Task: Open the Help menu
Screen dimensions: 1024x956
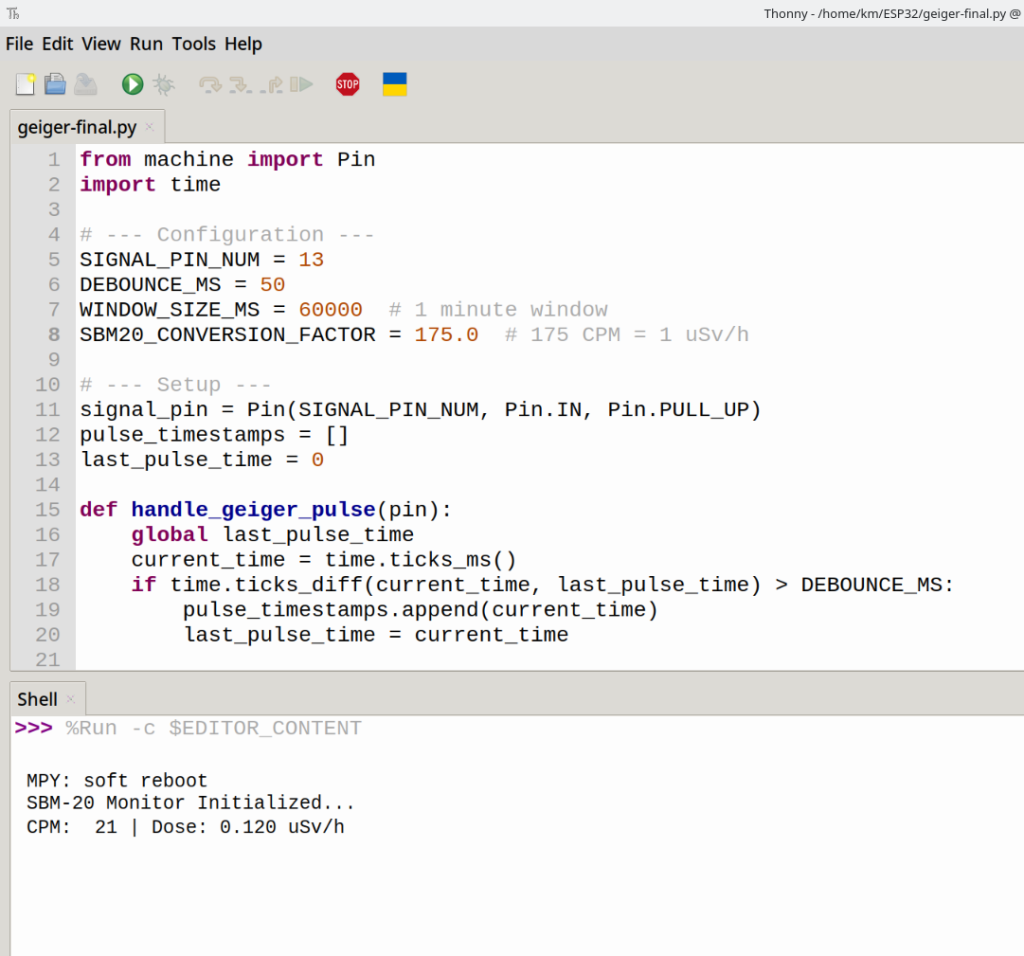Action: coord(243,44)
